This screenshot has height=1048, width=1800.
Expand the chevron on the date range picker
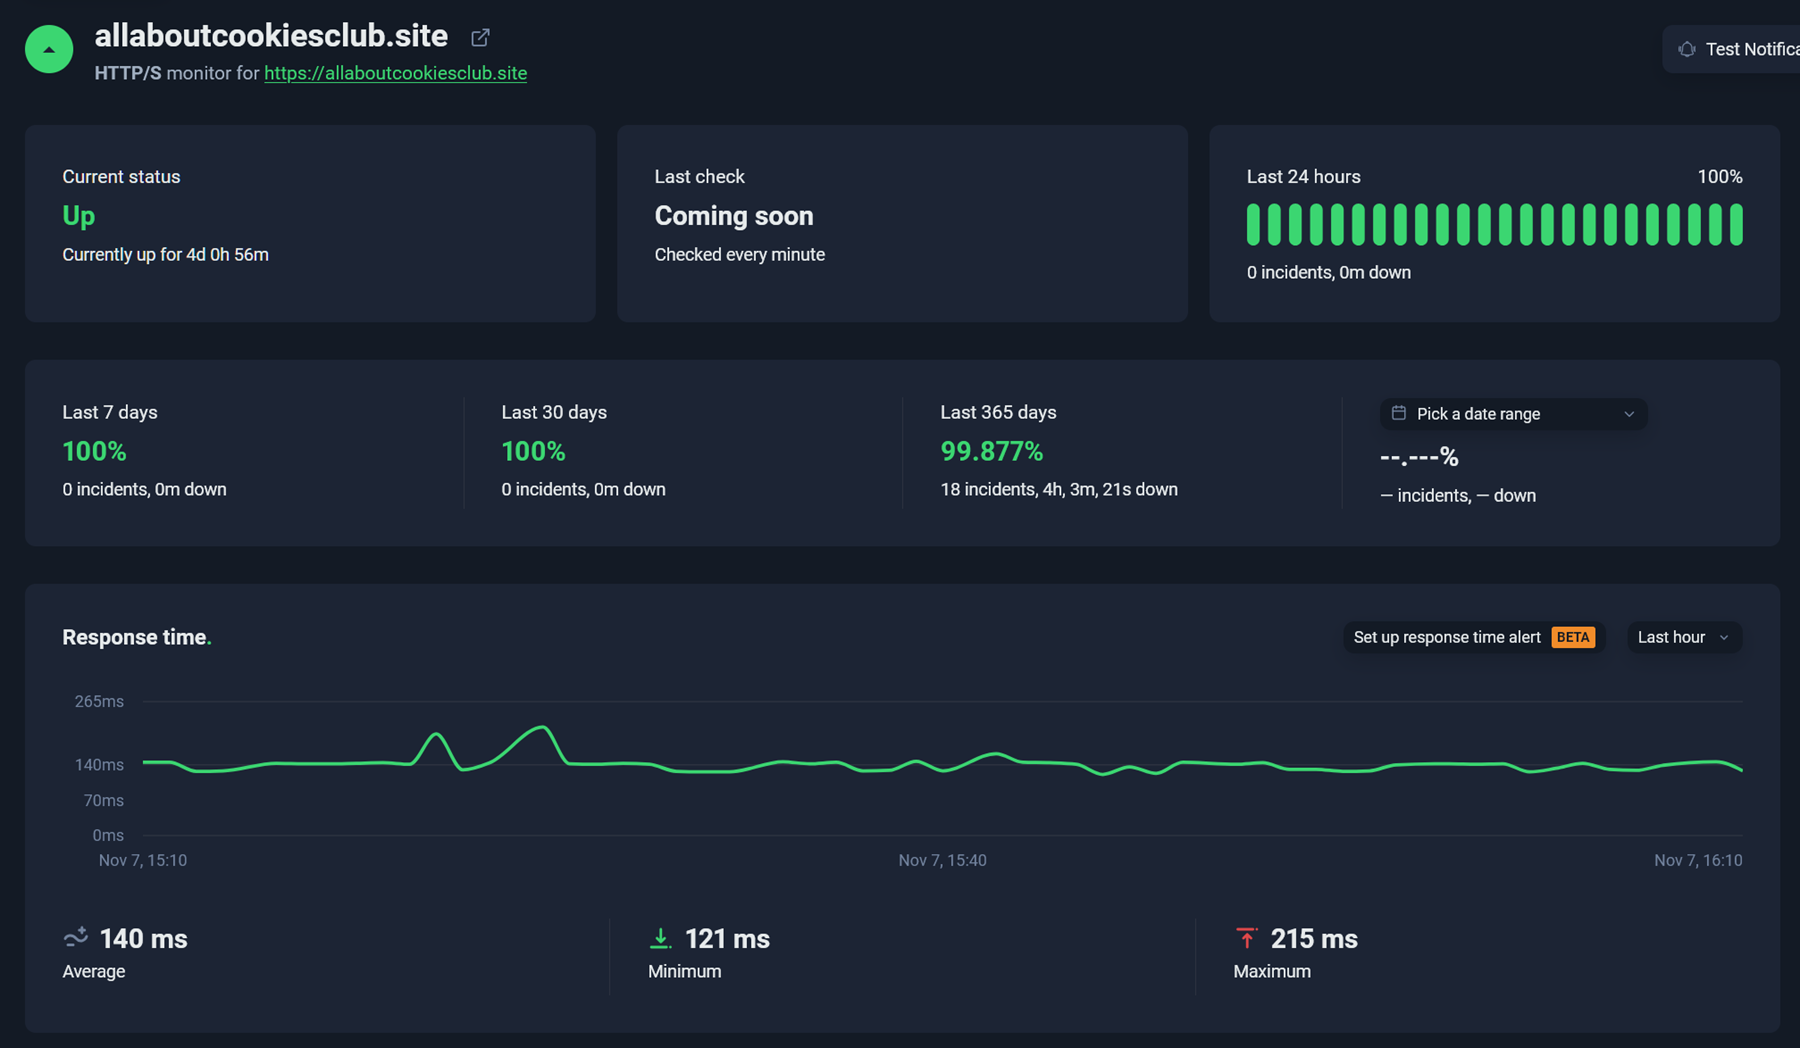click(x=1628, y=413)
